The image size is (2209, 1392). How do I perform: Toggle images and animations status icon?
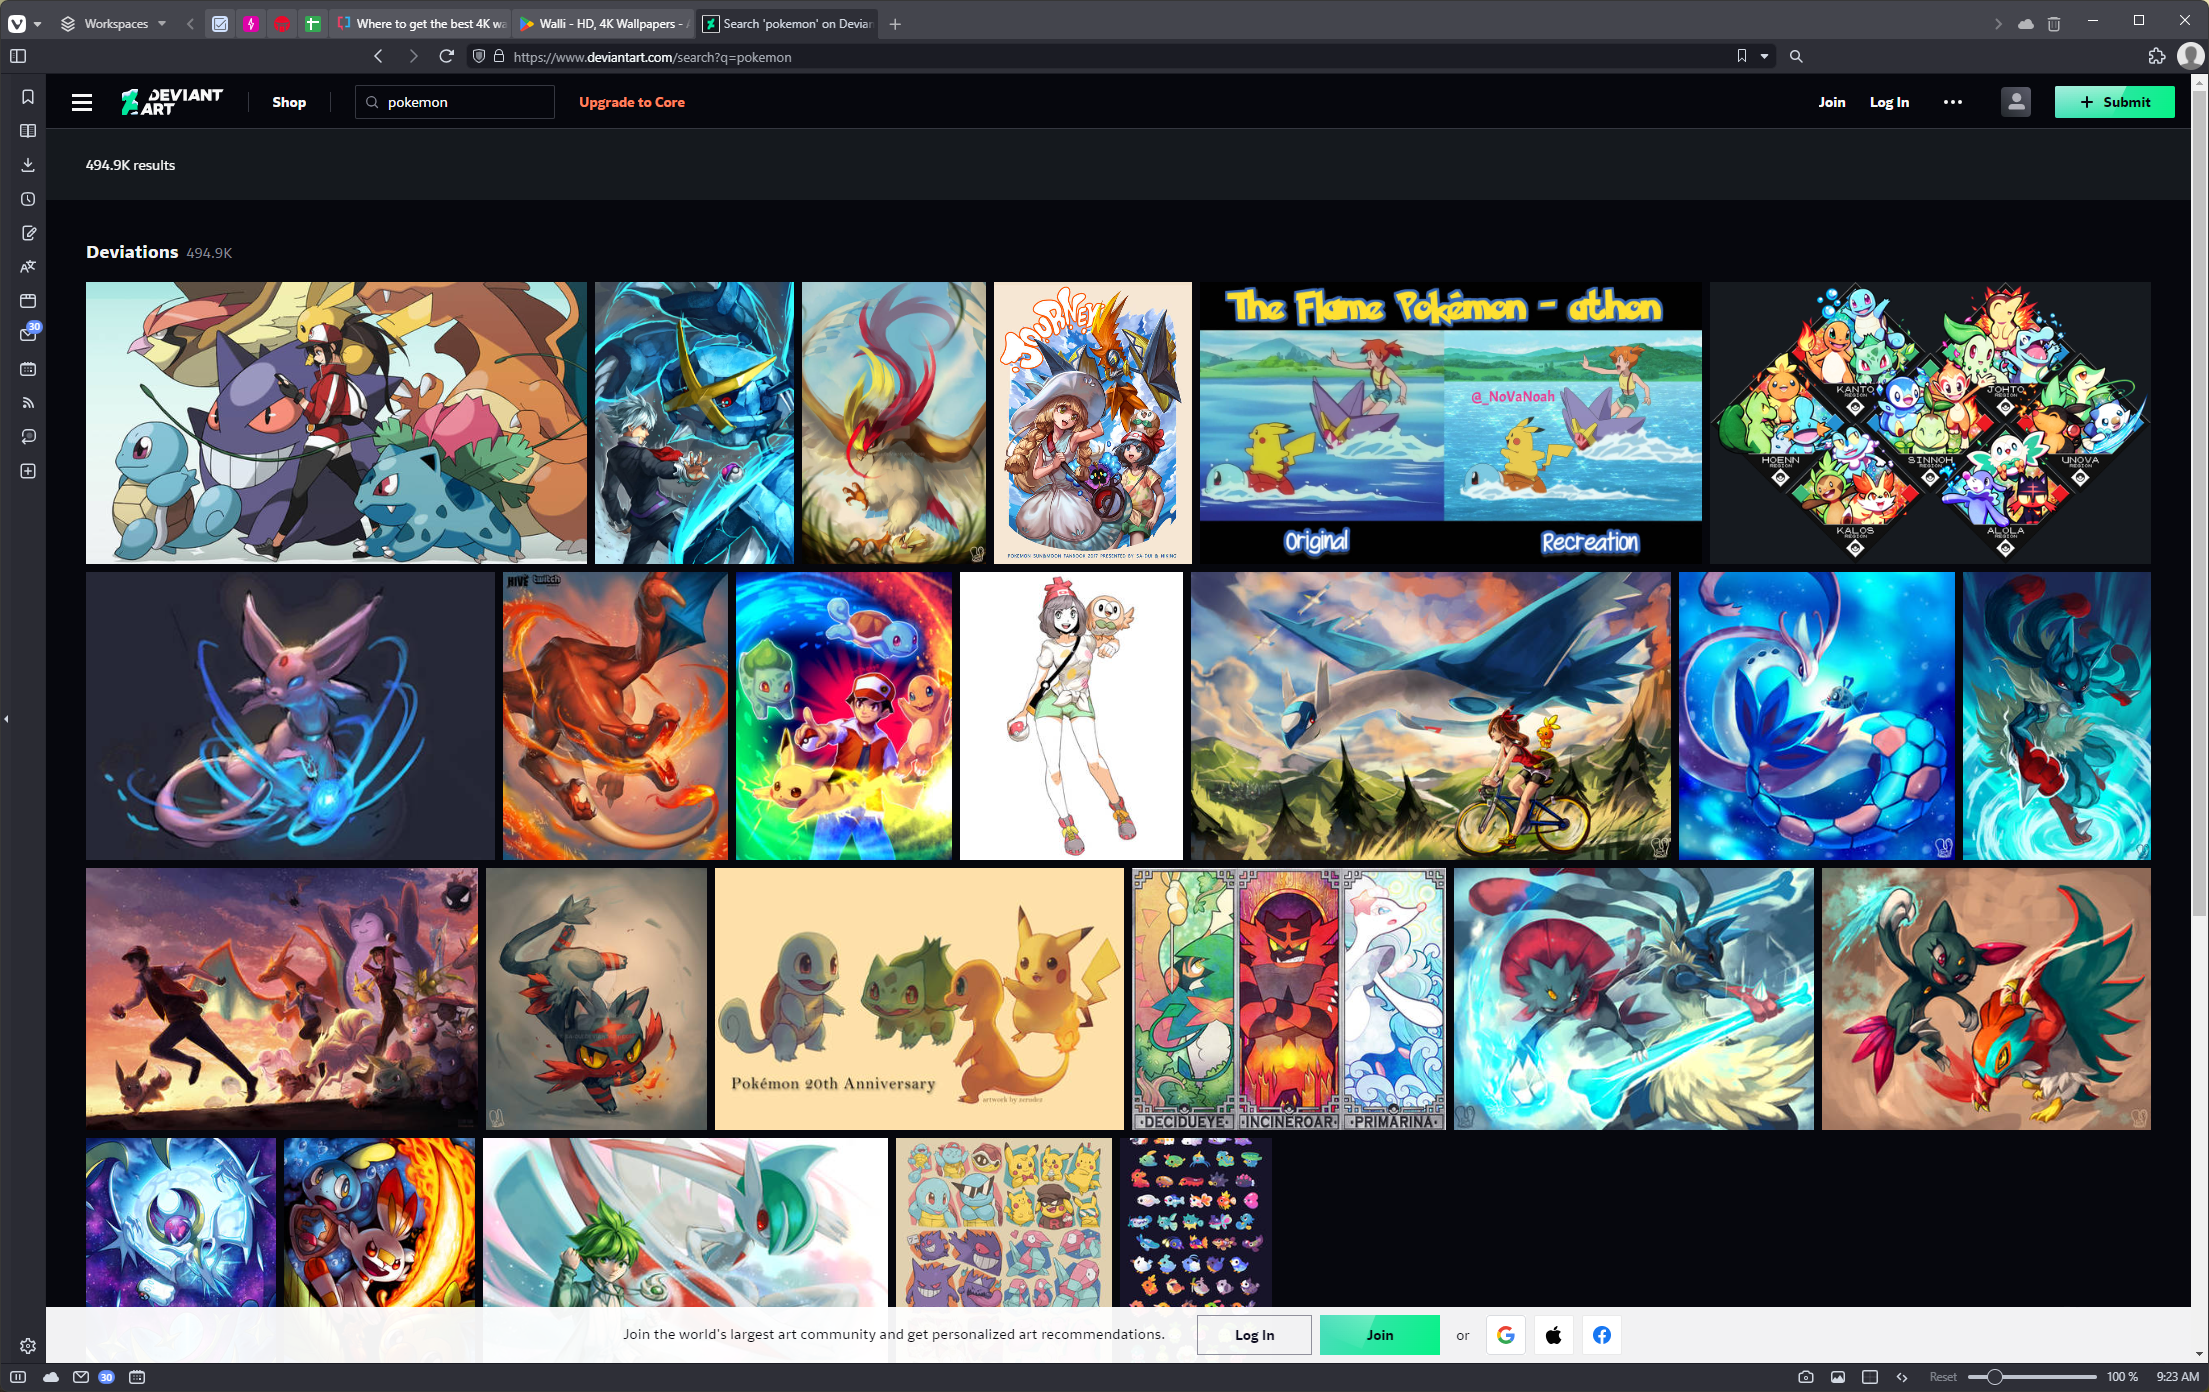[1838, 1377]
